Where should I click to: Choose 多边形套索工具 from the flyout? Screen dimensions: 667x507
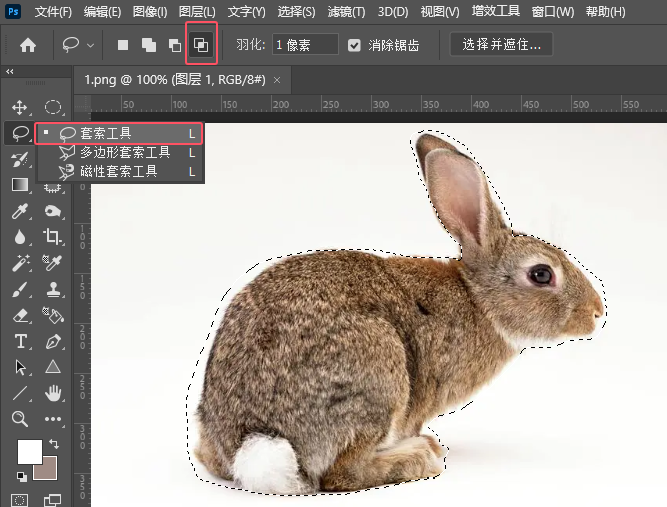pos(125,152)
